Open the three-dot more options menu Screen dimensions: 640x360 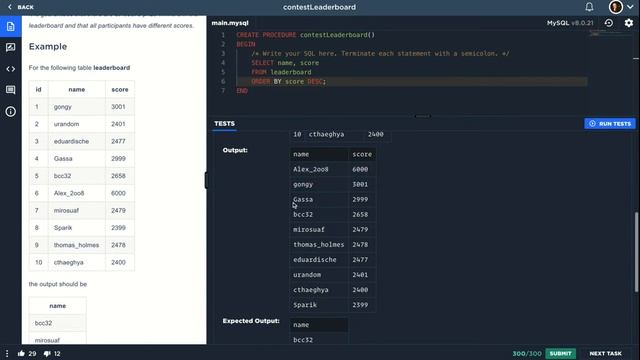coord(7,353)
